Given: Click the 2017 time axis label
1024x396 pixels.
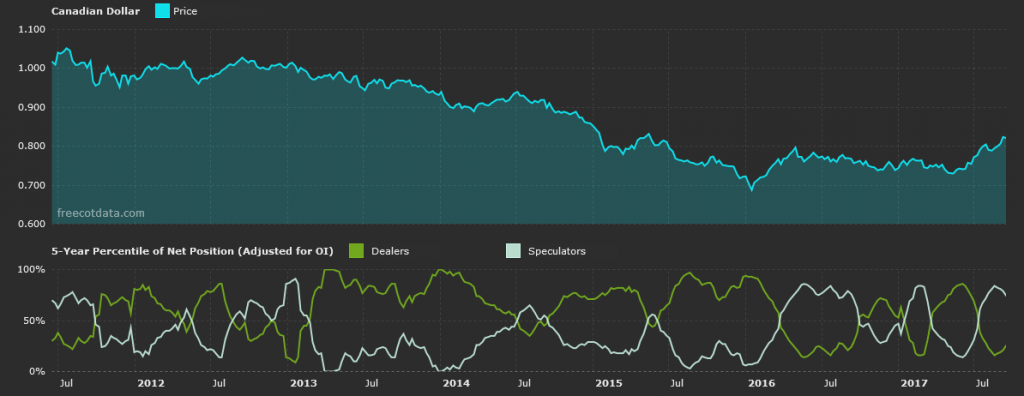Looking at the screenshot, I should point(914,383).
